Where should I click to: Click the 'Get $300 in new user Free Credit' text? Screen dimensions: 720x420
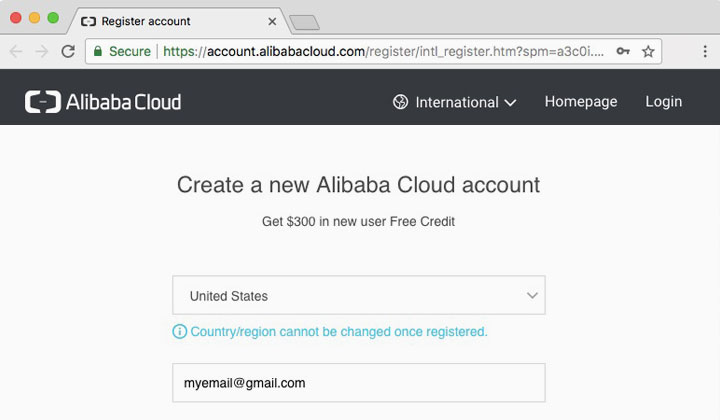[x=358, y=221]
